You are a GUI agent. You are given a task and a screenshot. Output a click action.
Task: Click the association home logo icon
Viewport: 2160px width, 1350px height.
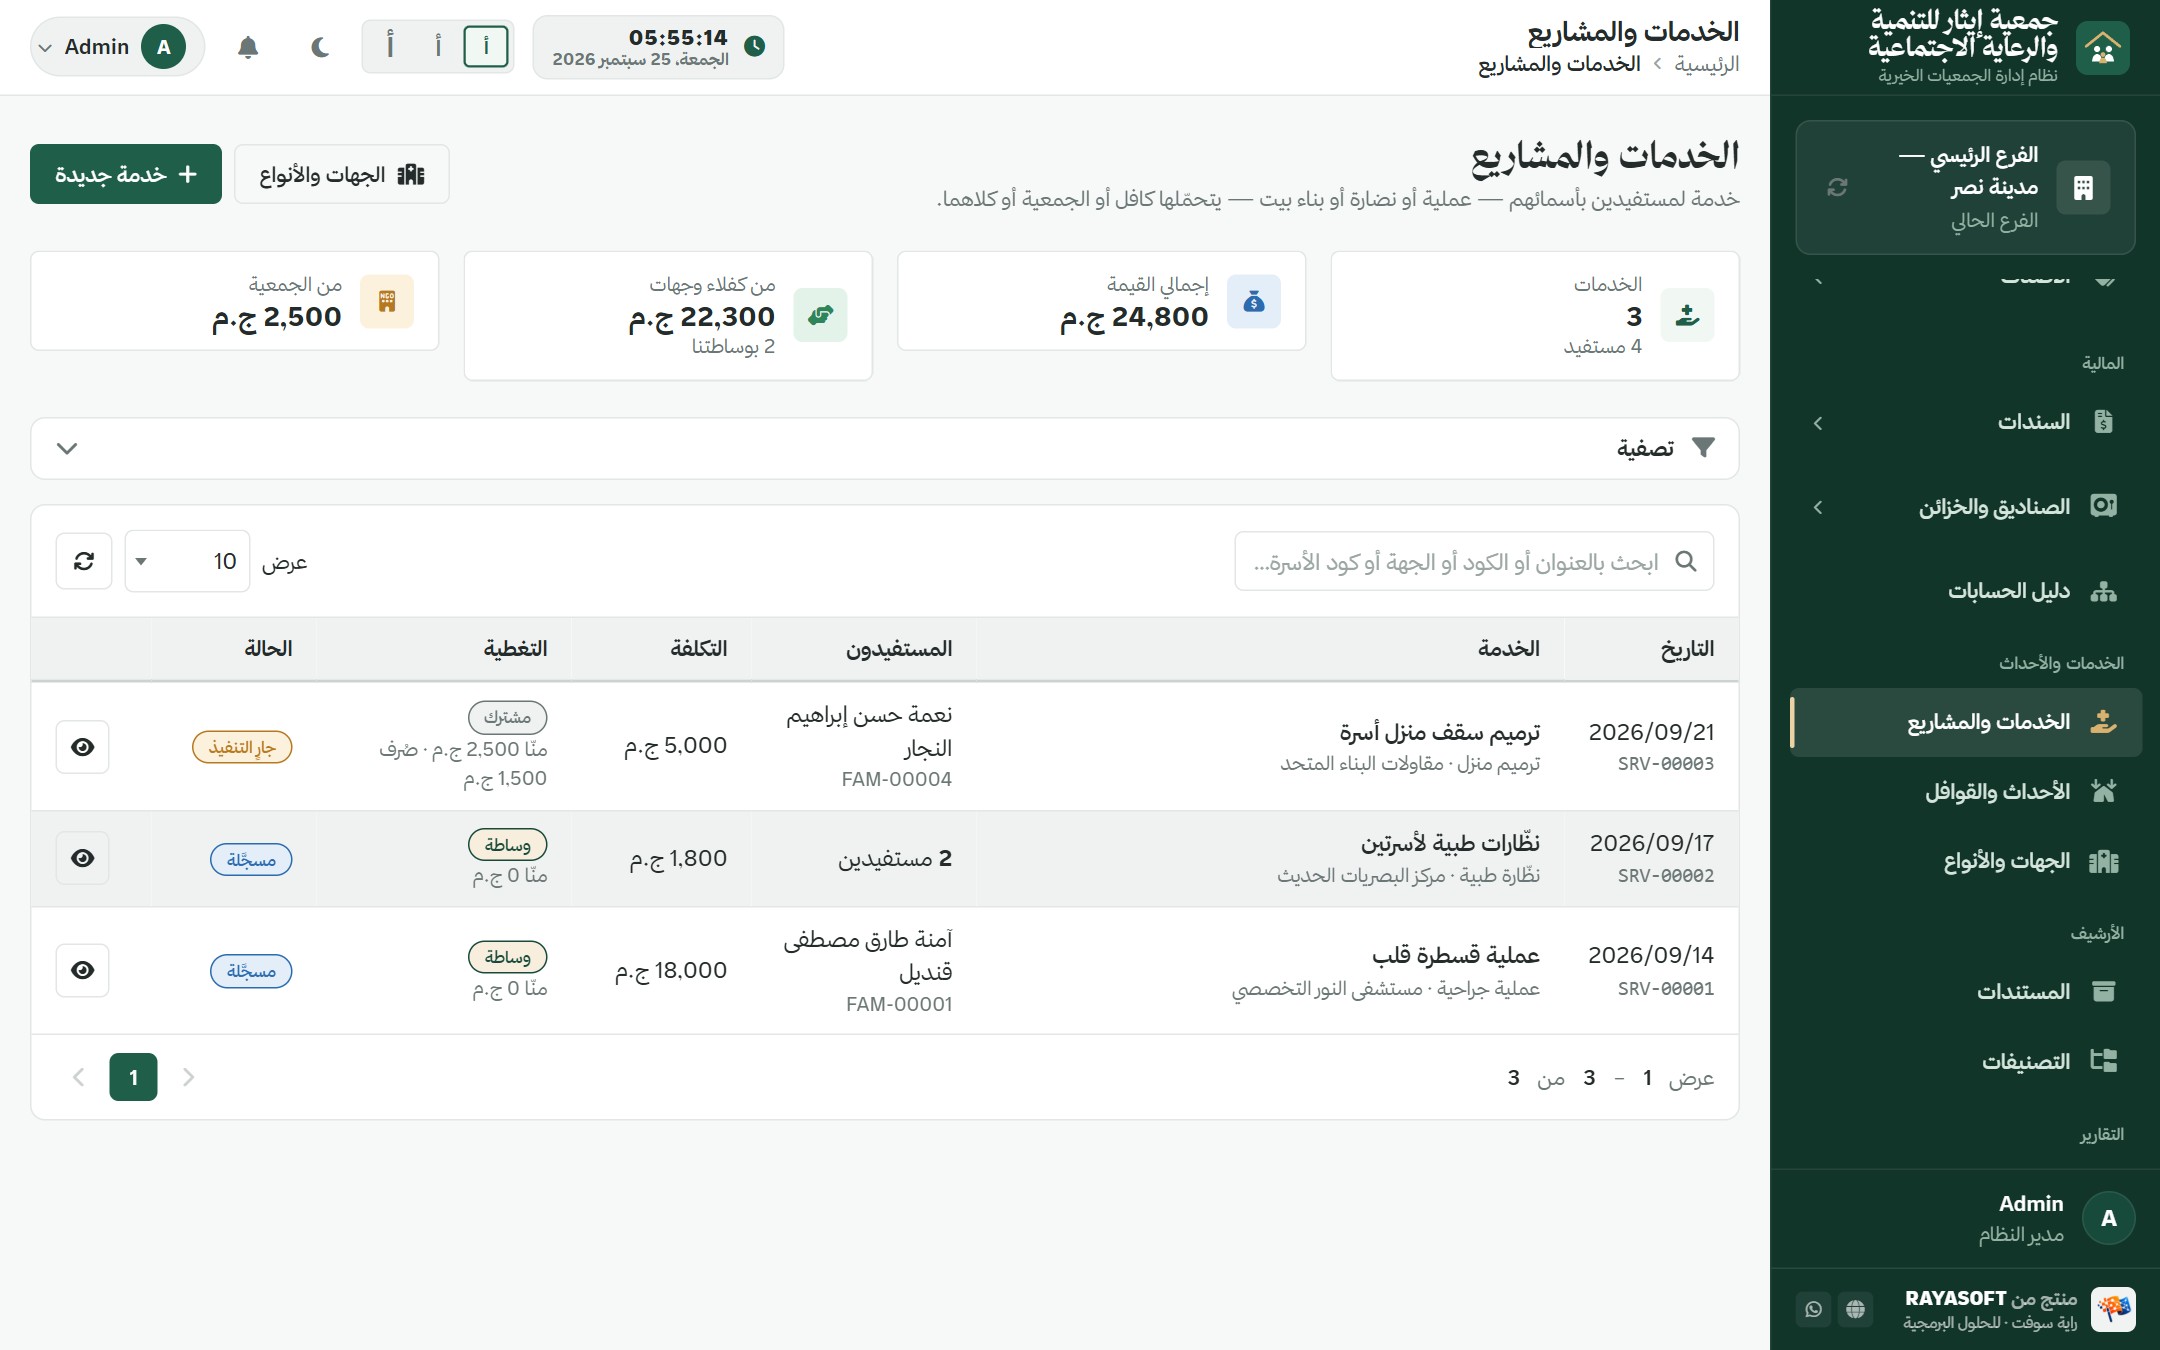pyautogui.click(x=2102, y=47)
